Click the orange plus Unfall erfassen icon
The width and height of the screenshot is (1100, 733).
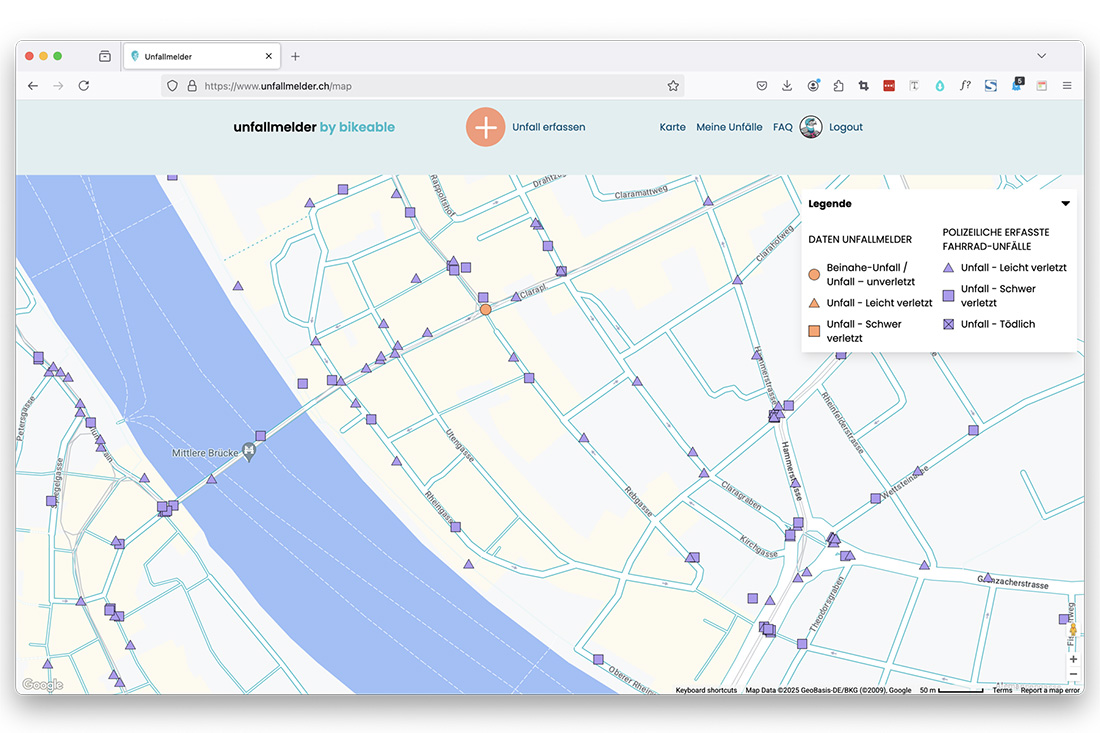tap(485, 127)
